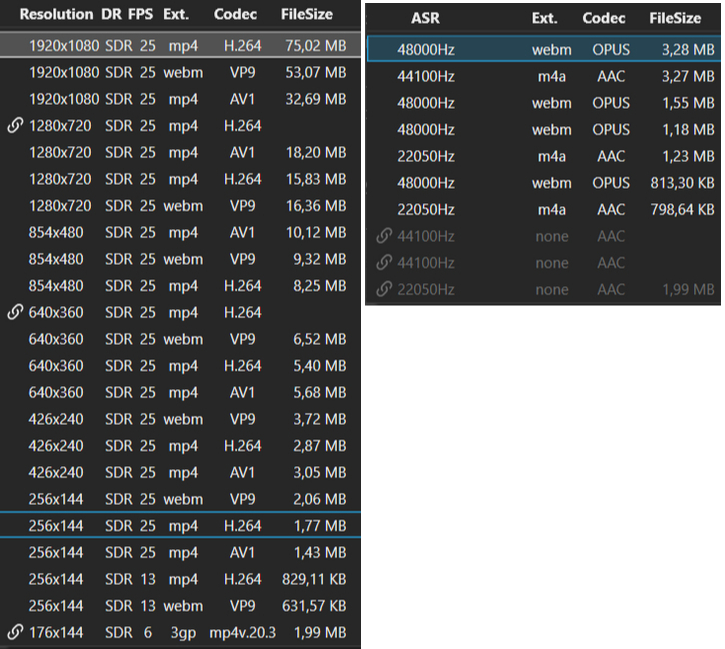The height and width of the screenshot is (649, 725).
Task: Click link icon on second disabled 44100Hz AAC row
Action: tap(384, 263)
